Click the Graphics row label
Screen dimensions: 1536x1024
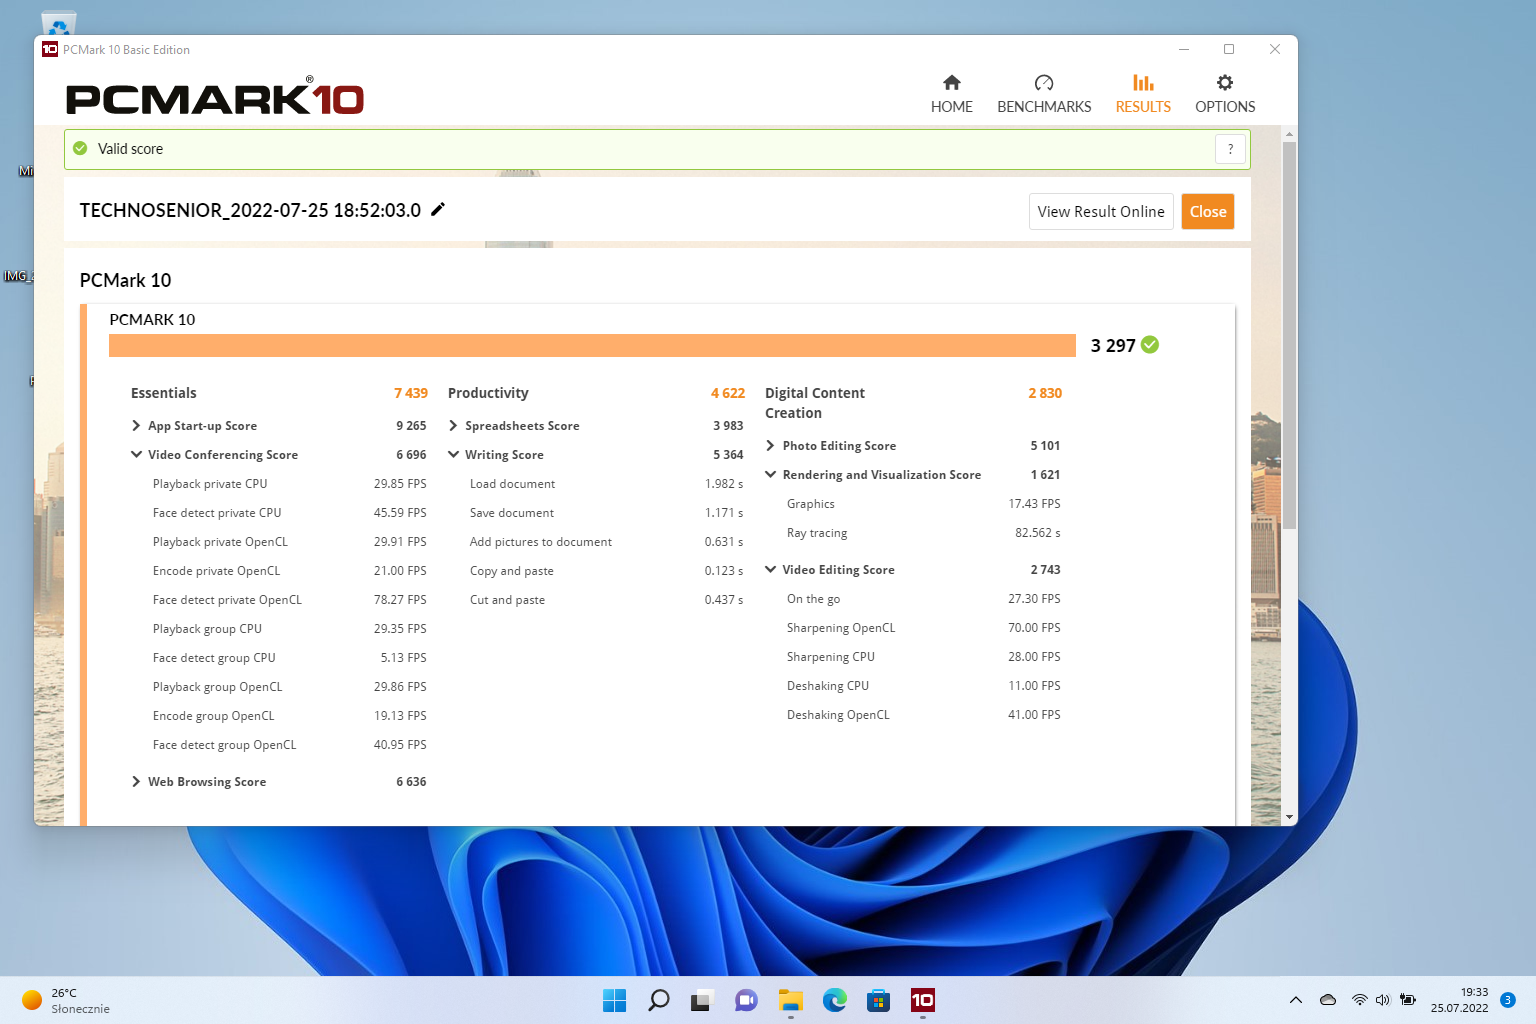tap(810, 504)
